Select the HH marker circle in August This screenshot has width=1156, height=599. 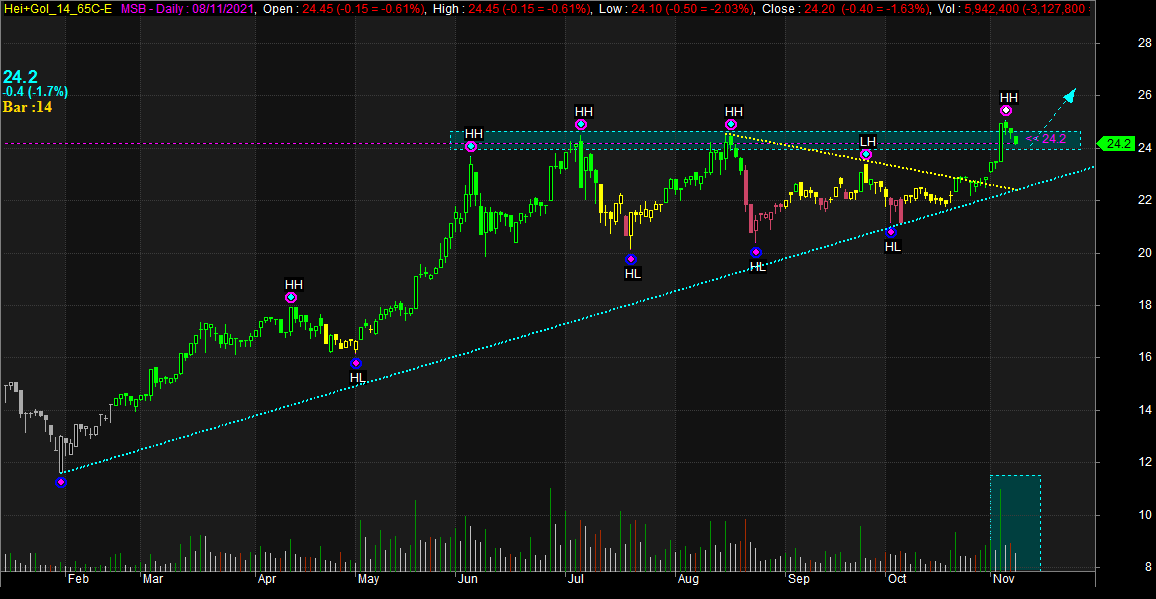(x=731, y=124)
